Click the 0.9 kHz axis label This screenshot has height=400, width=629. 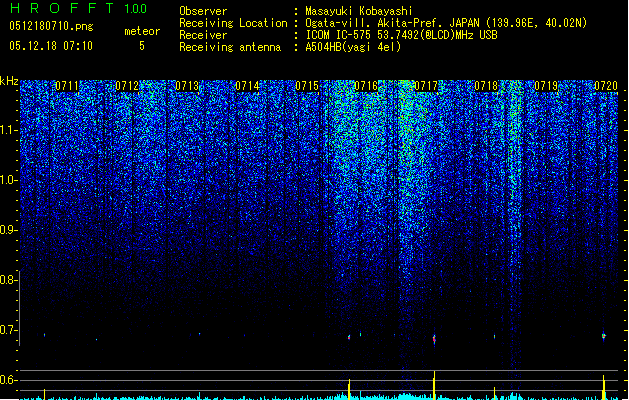[8, 230]
